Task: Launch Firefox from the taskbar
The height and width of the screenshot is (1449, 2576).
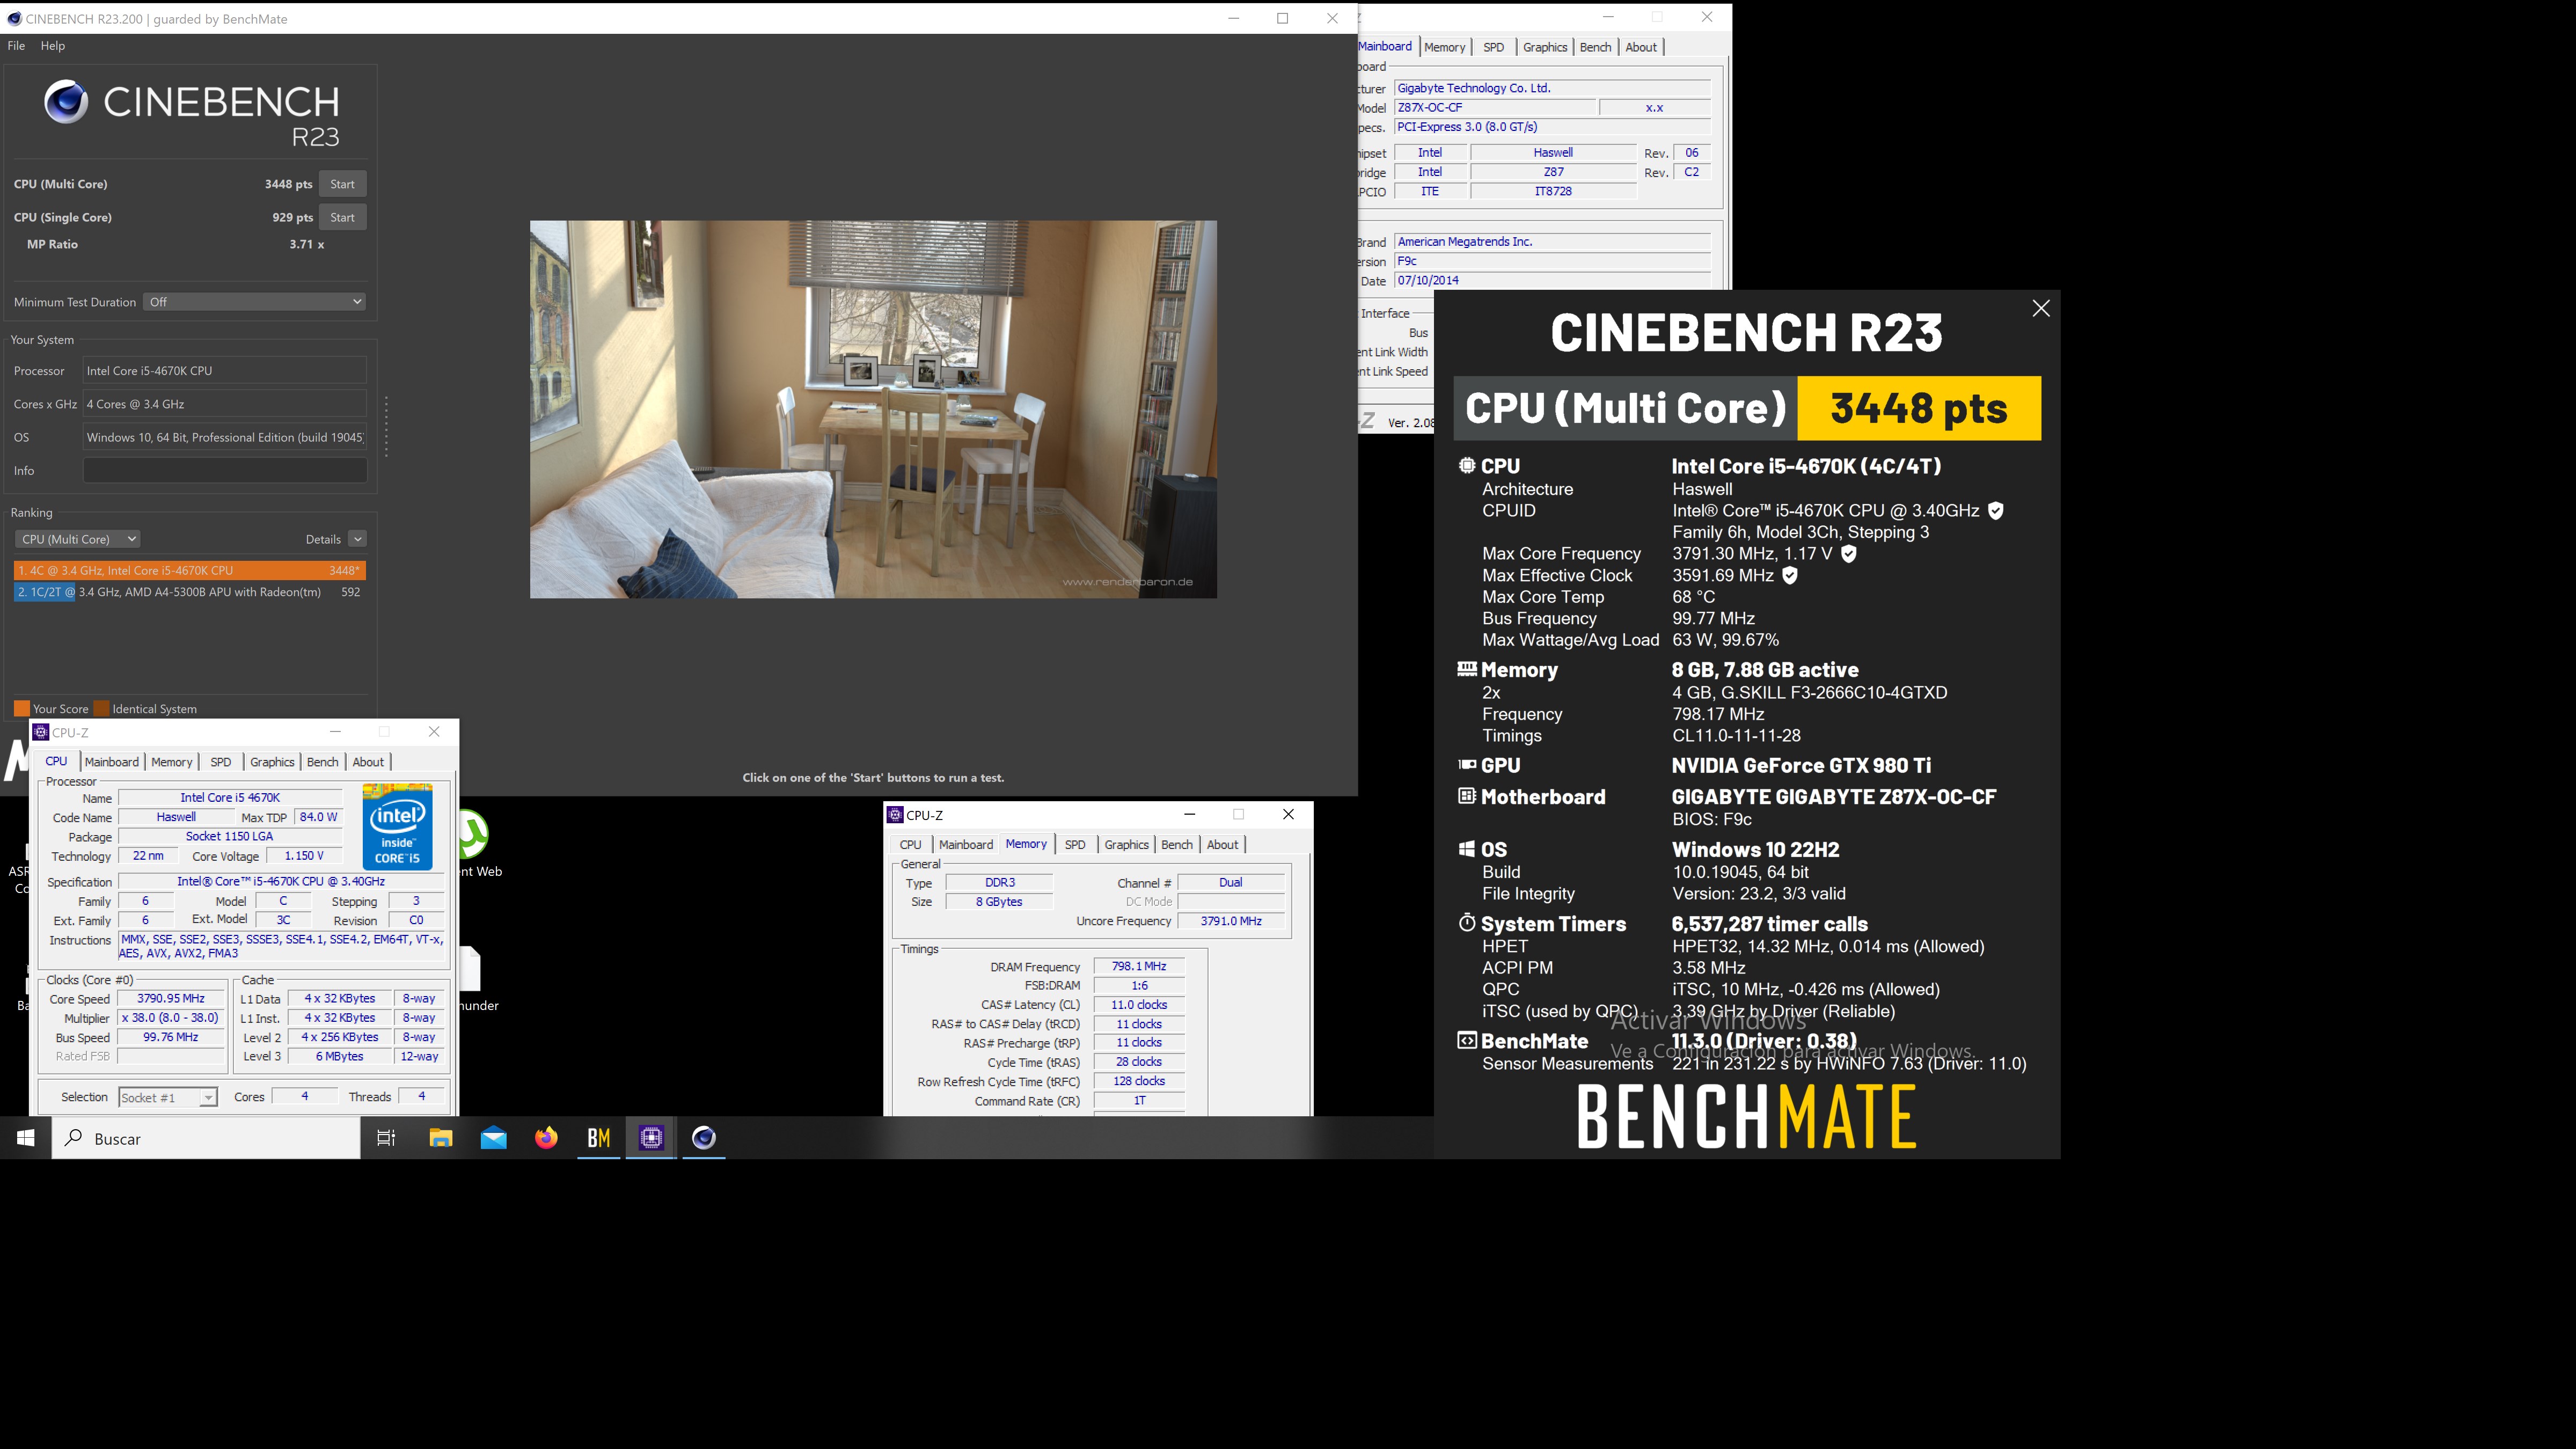Action: coord(546,1138)
